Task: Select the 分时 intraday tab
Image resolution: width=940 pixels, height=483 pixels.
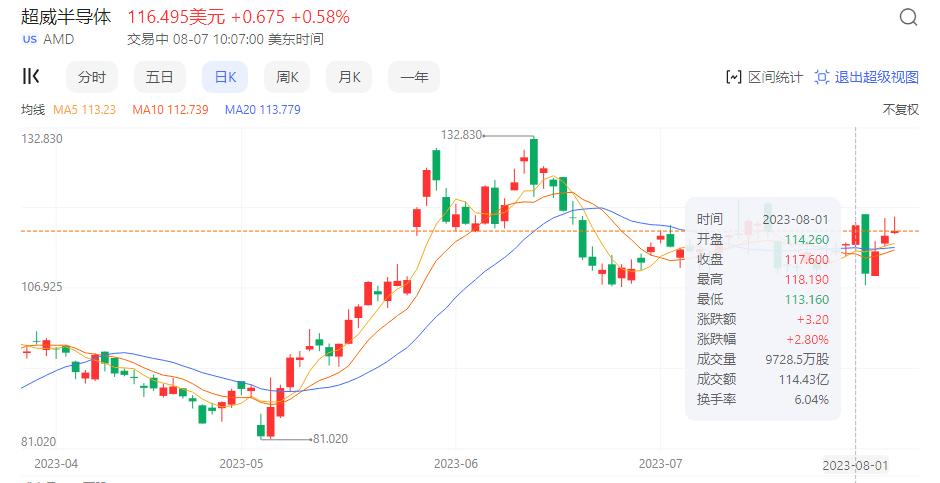Action: pyautogui.click(x=92, y=77)
